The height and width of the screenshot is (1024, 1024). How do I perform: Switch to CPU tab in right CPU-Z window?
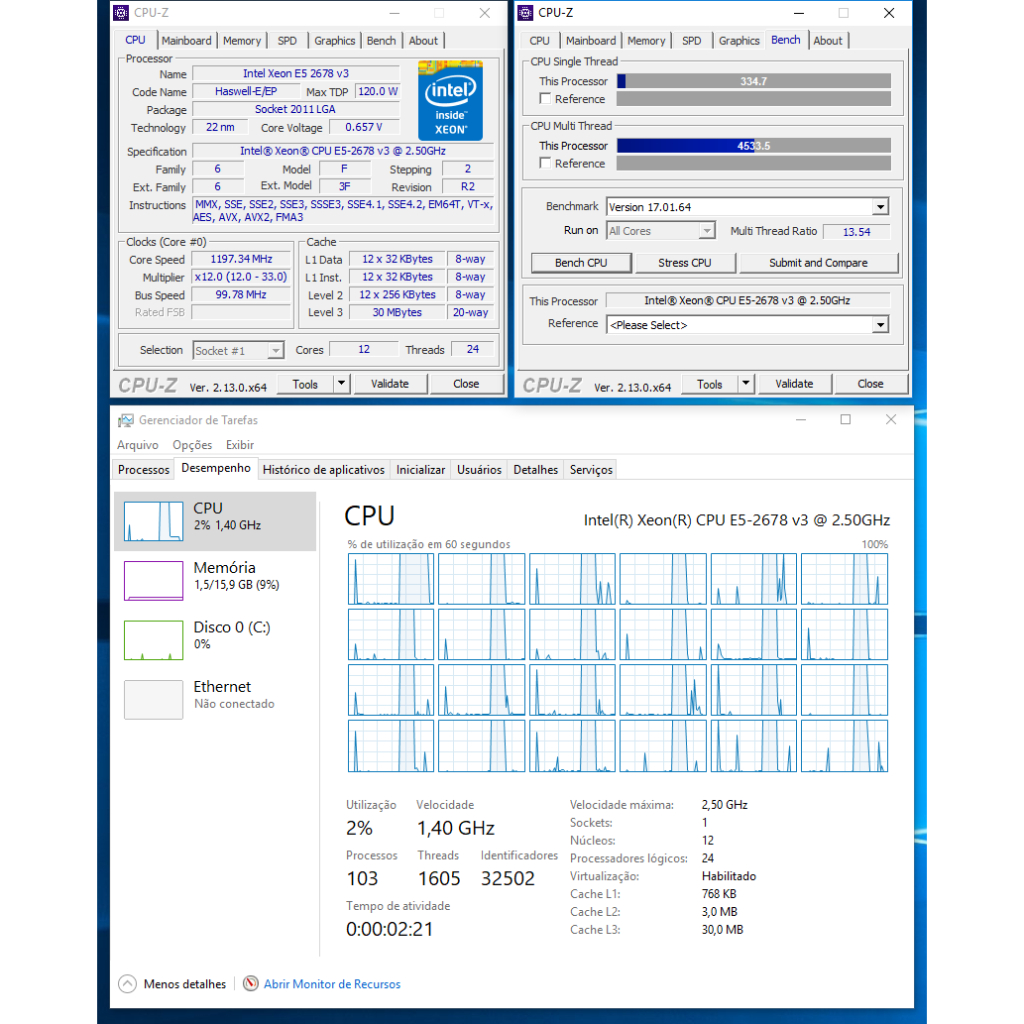(x=539, y=40)
